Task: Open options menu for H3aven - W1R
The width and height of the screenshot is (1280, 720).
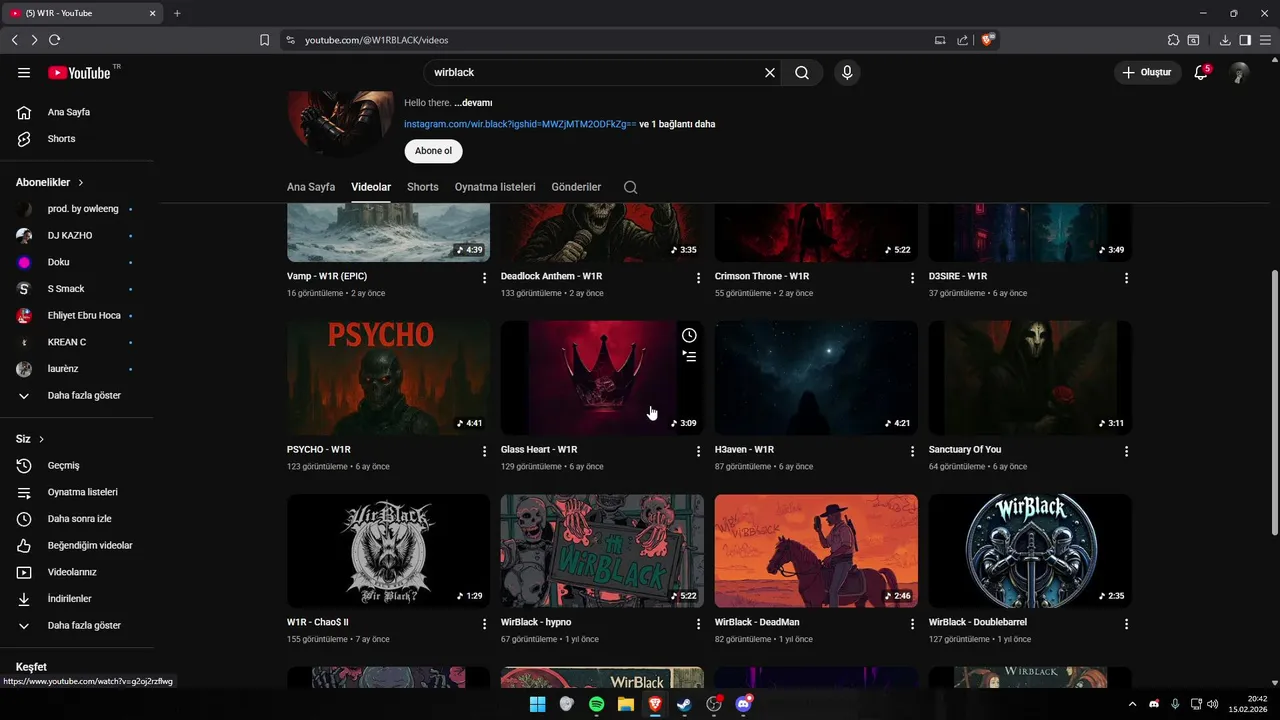Action: tap(912, 452)
